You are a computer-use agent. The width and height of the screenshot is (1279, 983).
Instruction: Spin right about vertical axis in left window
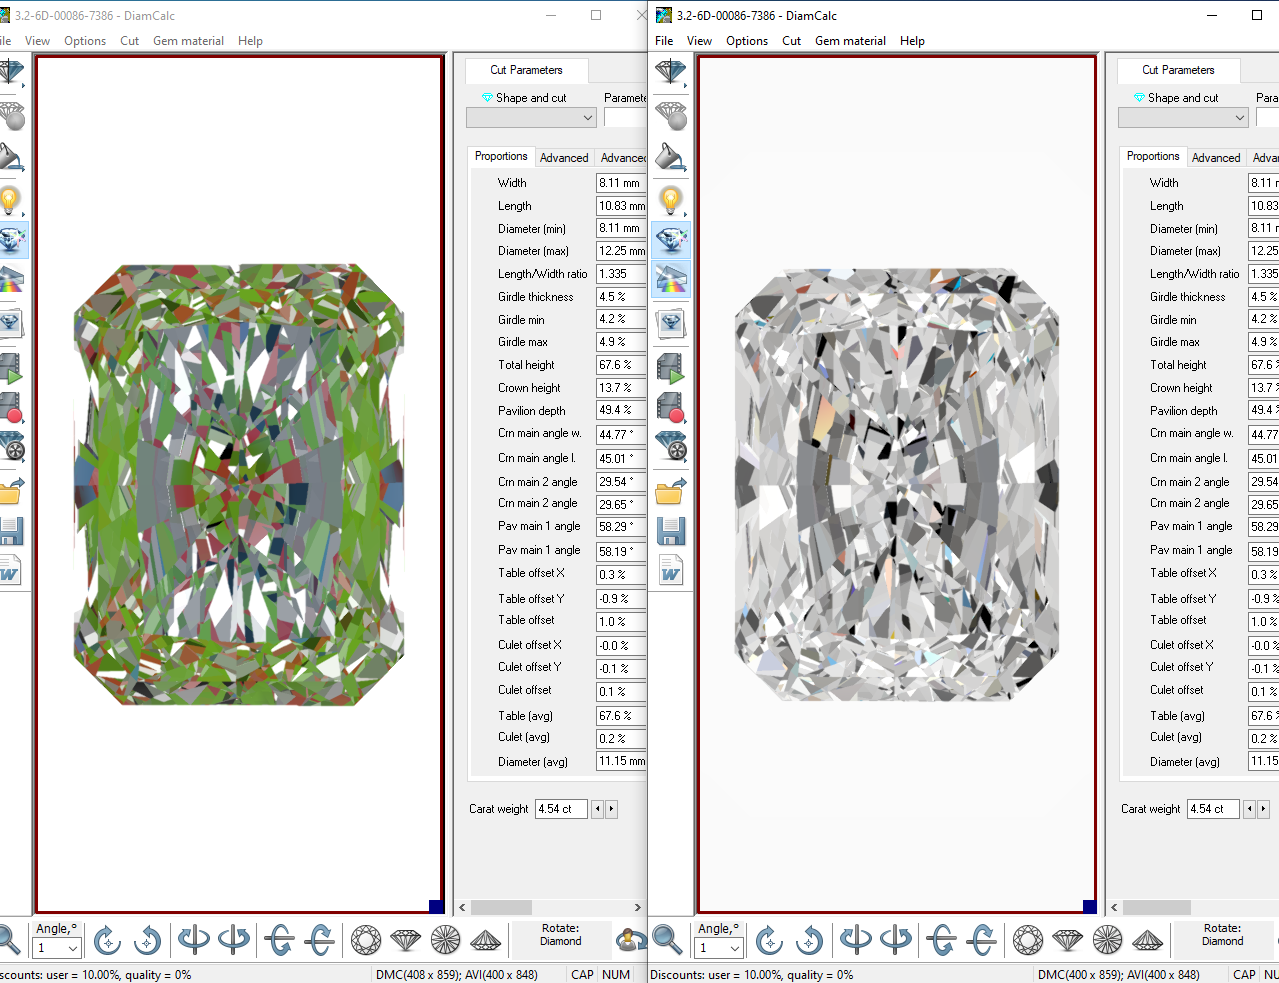[x=234, y=940]
